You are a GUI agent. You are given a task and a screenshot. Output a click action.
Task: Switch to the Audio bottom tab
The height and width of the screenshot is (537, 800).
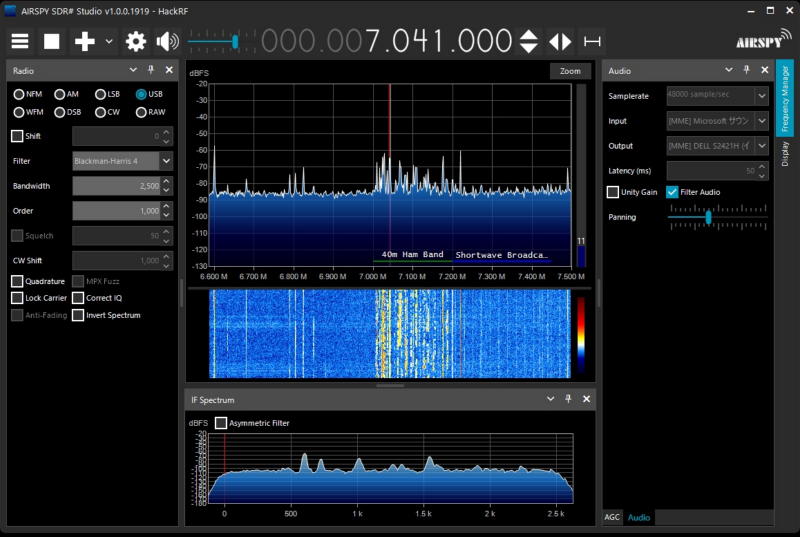coord(639,517)
